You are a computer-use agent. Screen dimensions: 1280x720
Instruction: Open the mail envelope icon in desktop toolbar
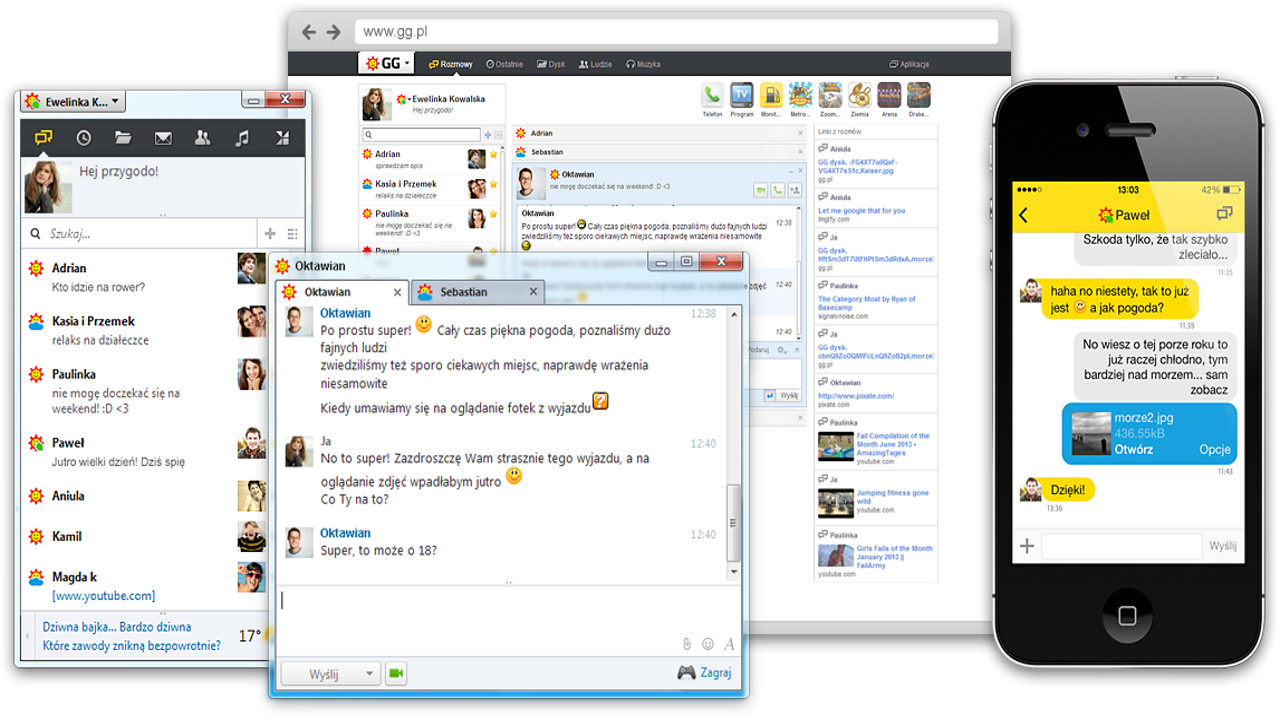tap(163, 138)
